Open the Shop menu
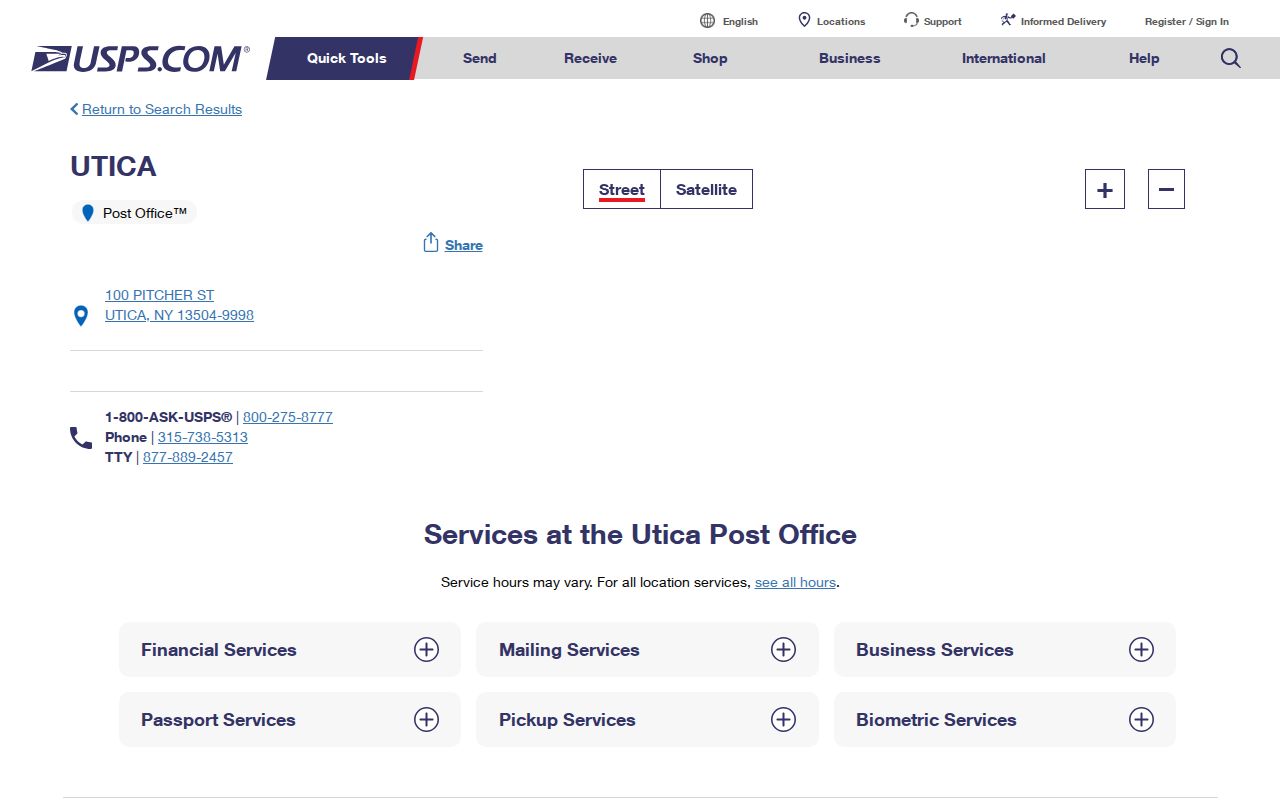 click(710, 58)
